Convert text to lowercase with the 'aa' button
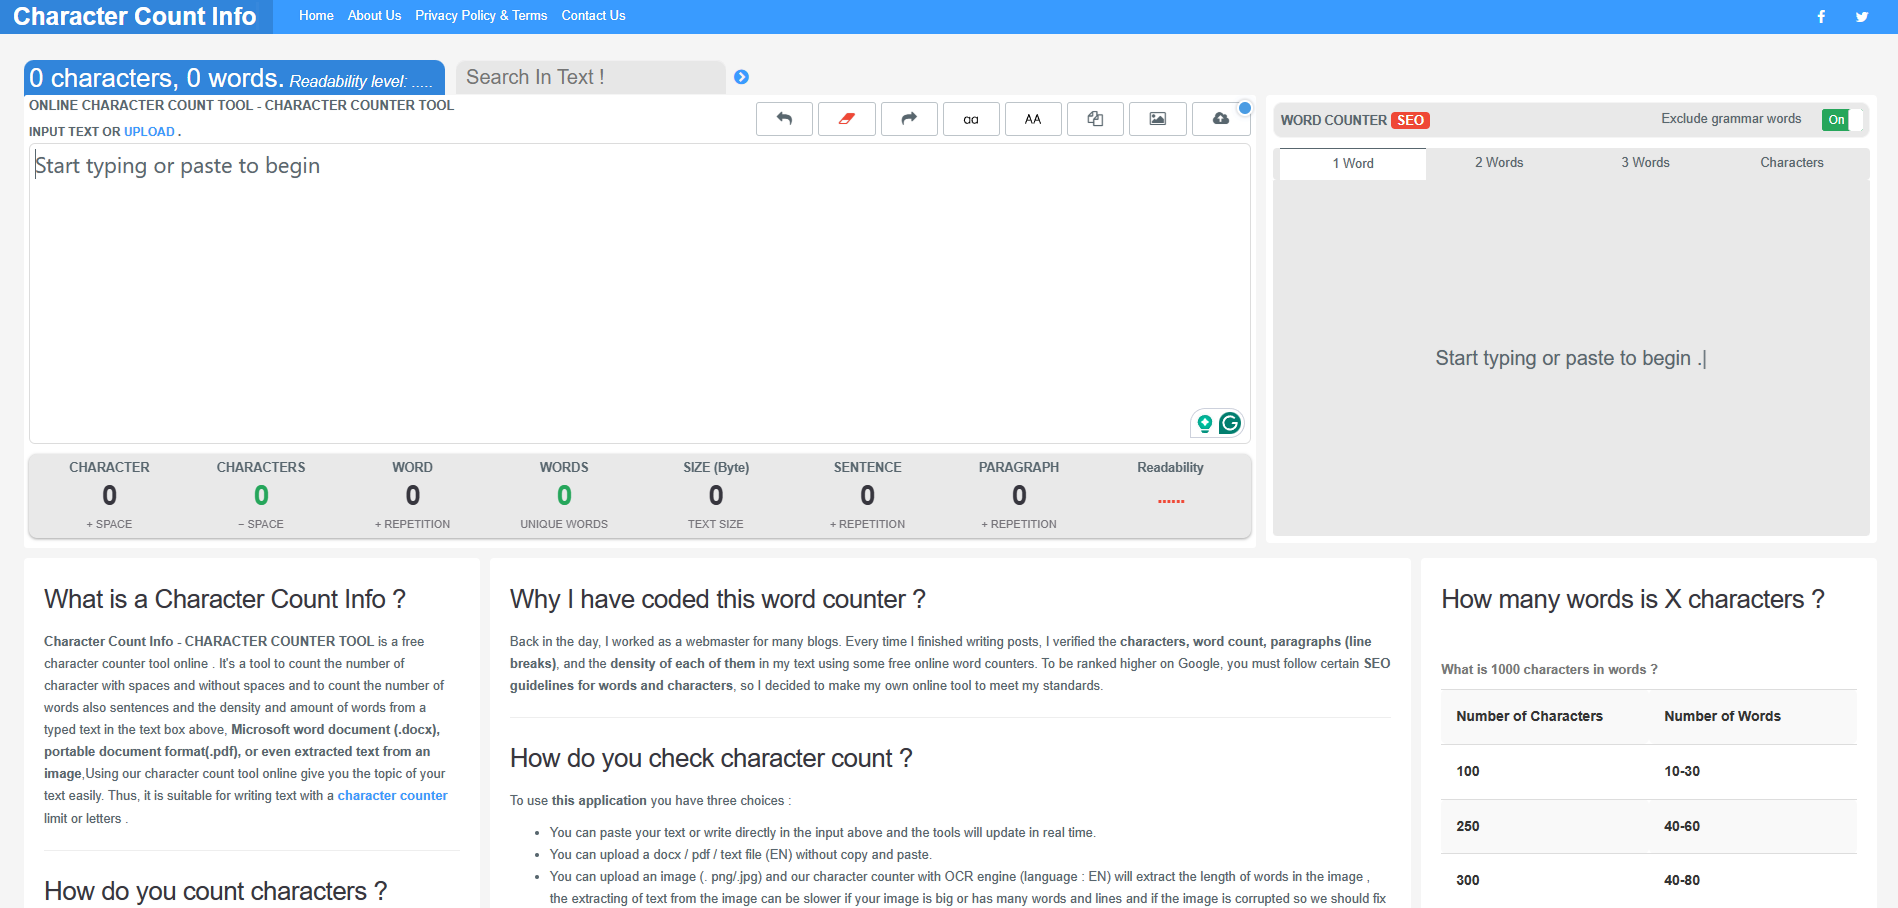The image size is (1898, 908). (x=971, y=119)
